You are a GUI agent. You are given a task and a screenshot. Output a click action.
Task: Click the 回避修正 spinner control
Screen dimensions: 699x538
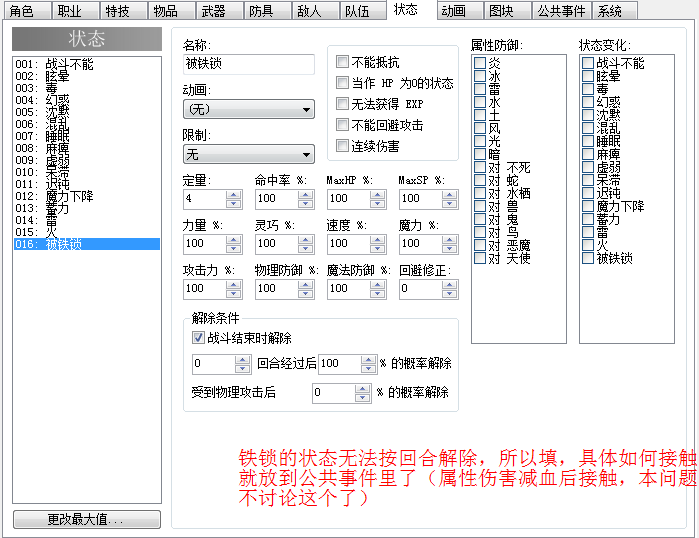pos(449,289)
